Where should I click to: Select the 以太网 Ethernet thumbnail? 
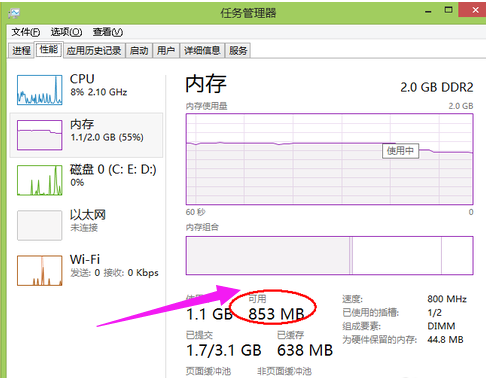coord(40,225)
